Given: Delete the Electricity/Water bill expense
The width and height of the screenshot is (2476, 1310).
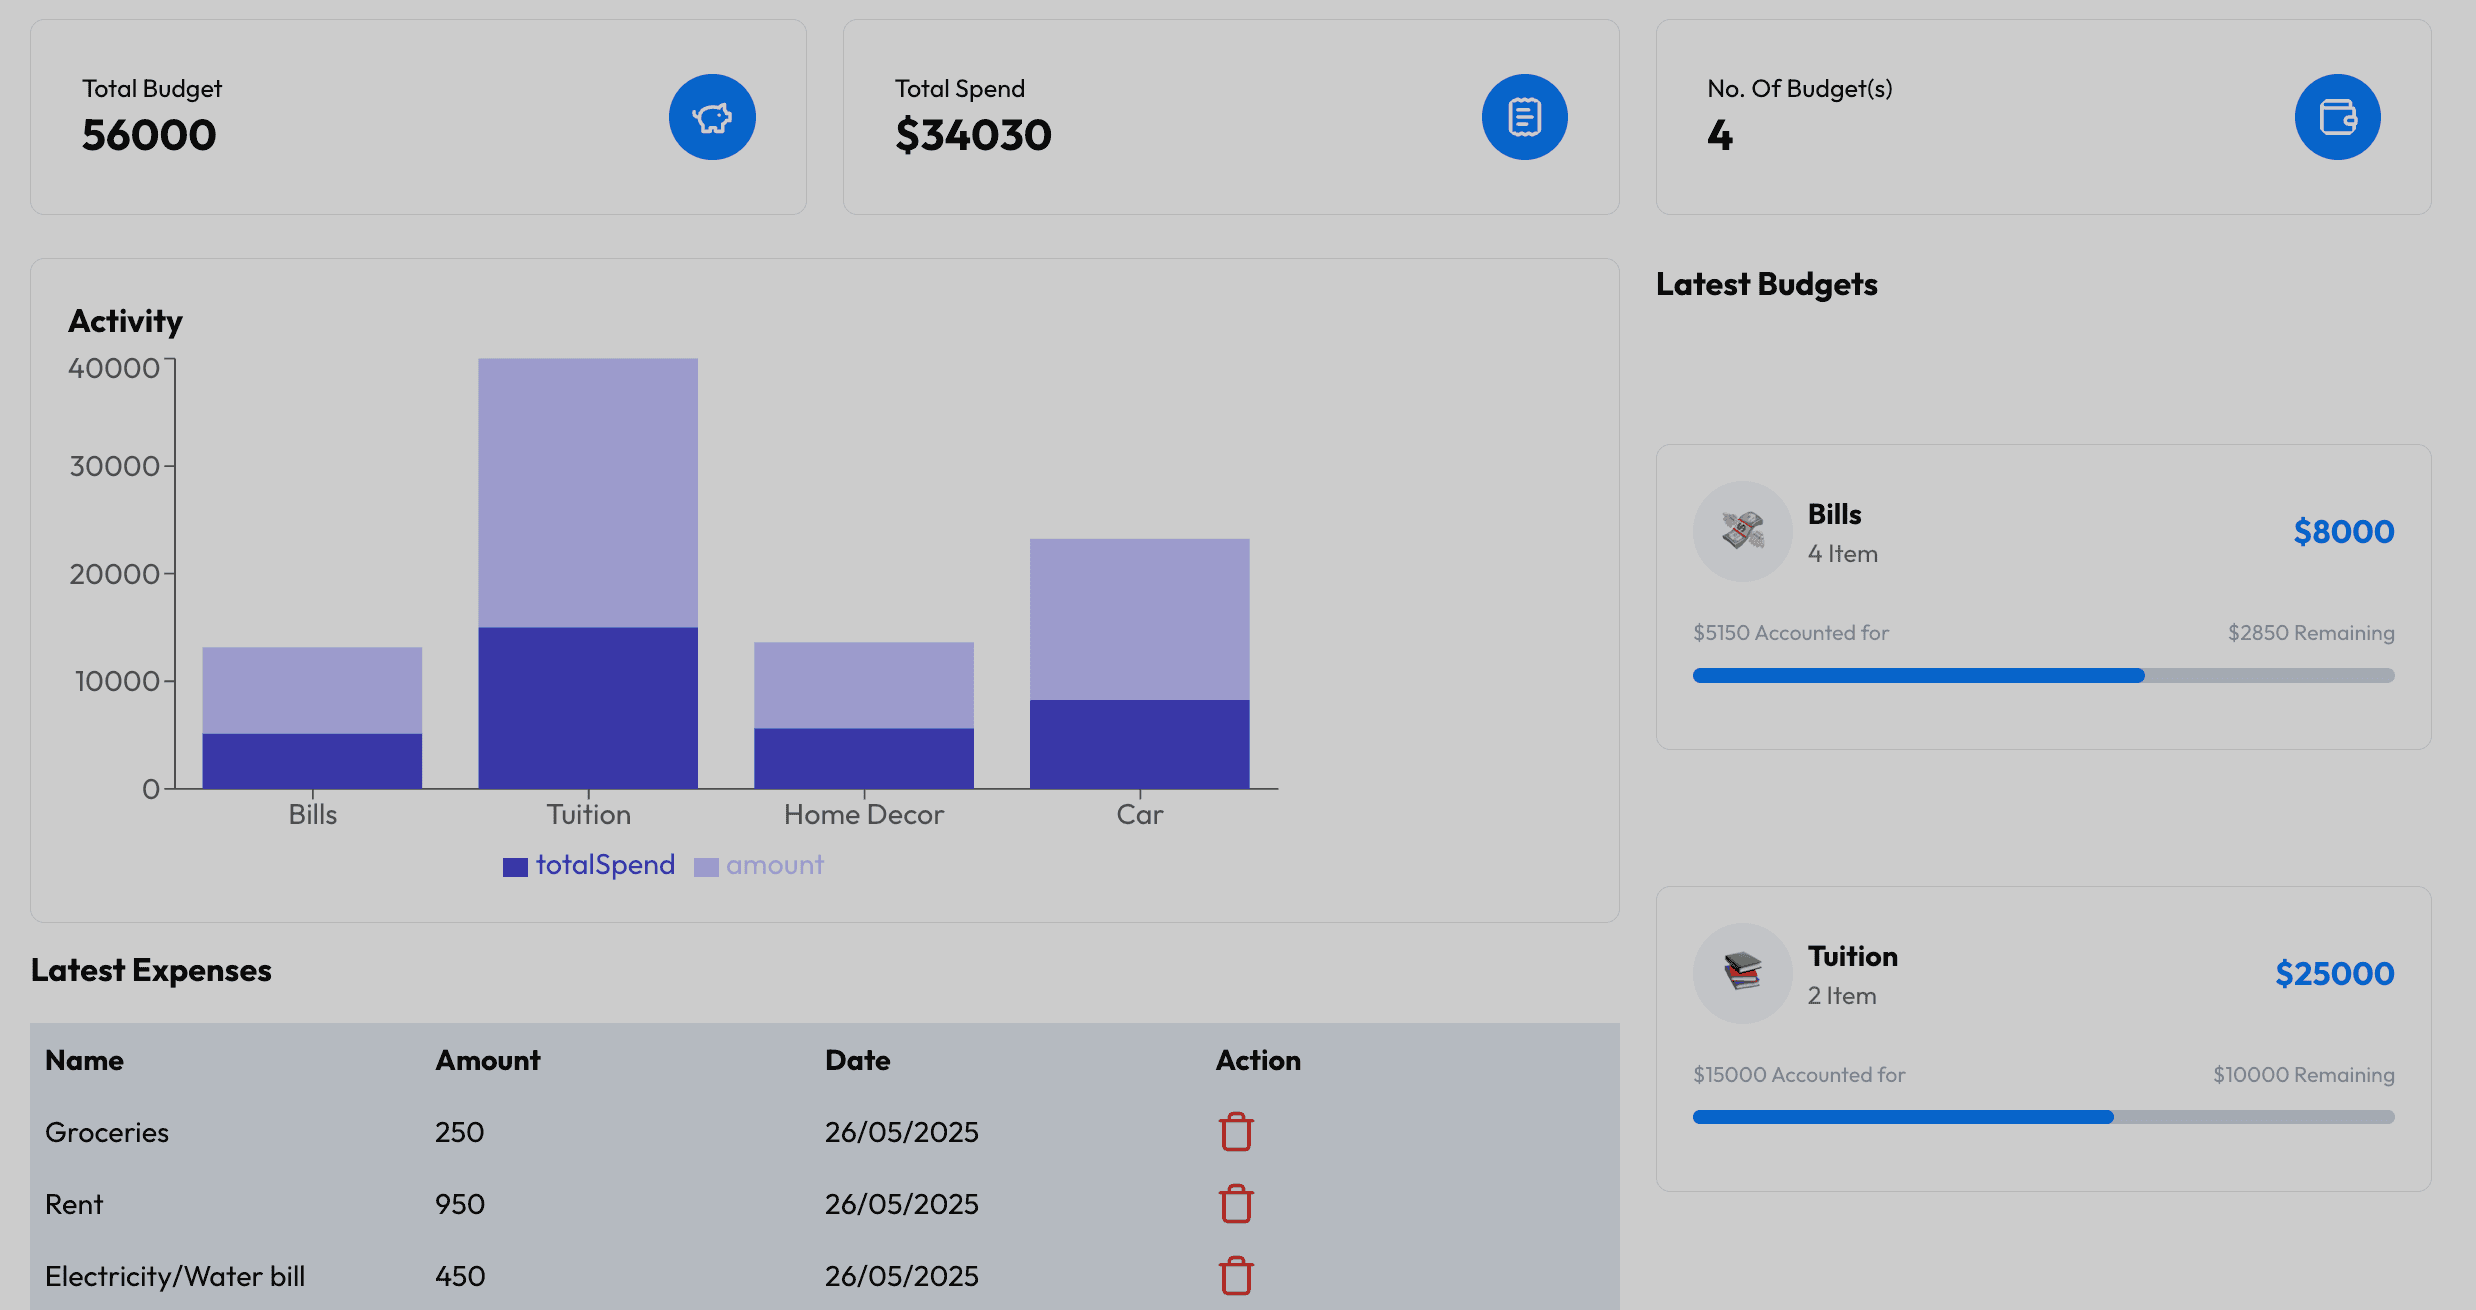Looking at the screenshot, I should [1236, 1276].
